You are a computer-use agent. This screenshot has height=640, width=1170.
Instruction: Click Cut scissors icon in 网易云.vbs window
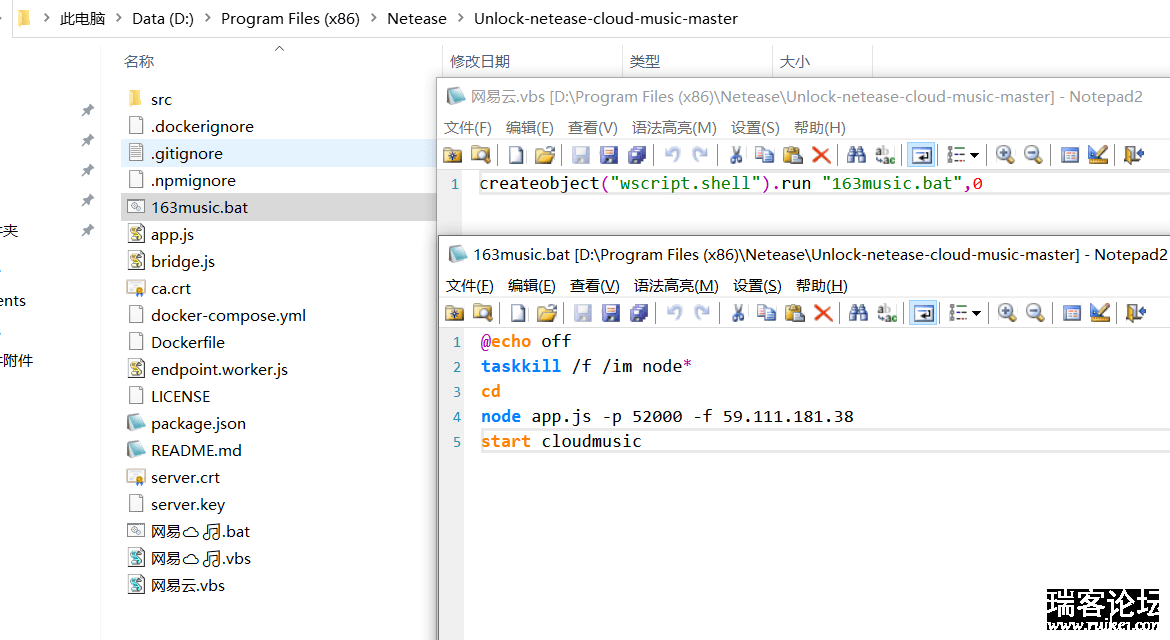[736, 155]
